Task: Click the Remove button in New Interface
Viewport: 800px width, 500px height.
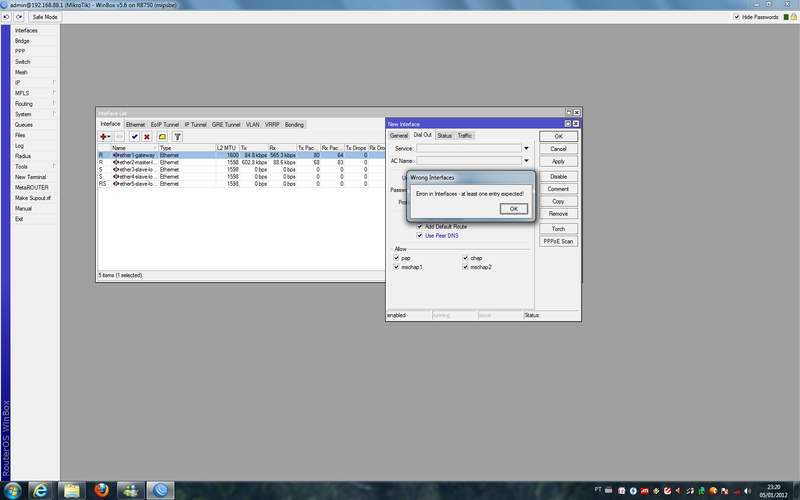Action: click(x=558, y=214)
